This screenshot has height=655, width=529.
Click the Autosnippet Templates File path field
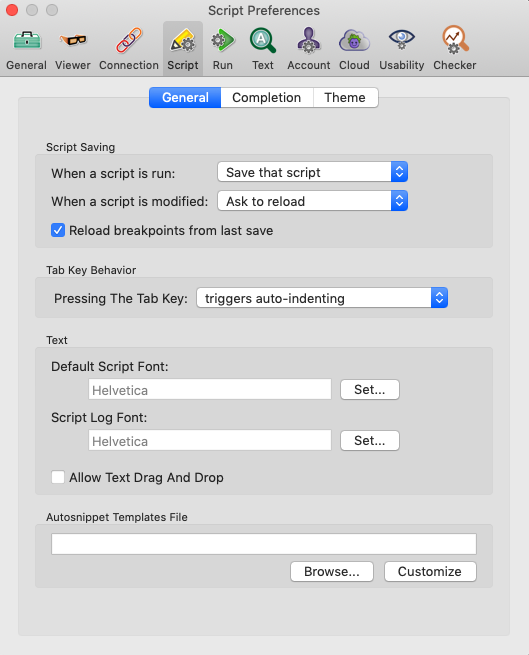click(x=264, y=544)
